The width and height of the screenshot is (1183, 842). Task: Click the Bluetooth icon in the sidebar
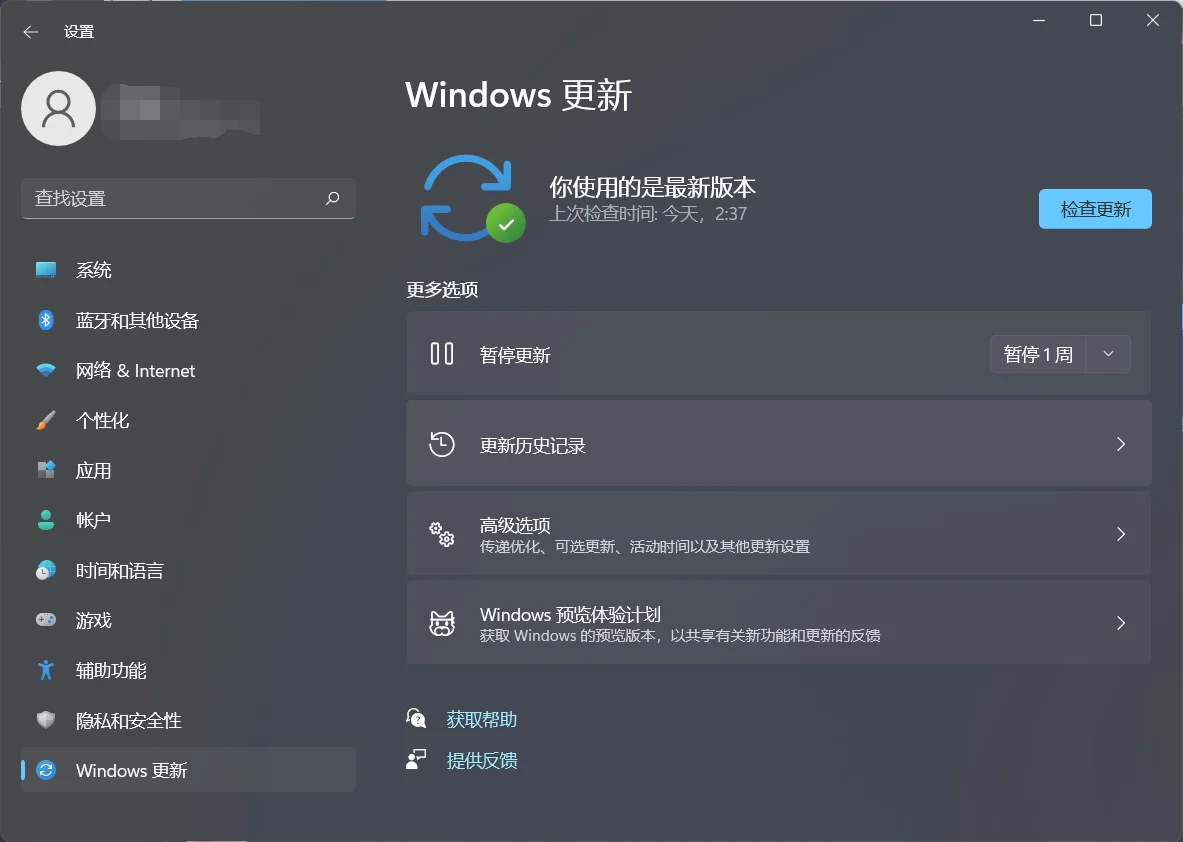46,320
